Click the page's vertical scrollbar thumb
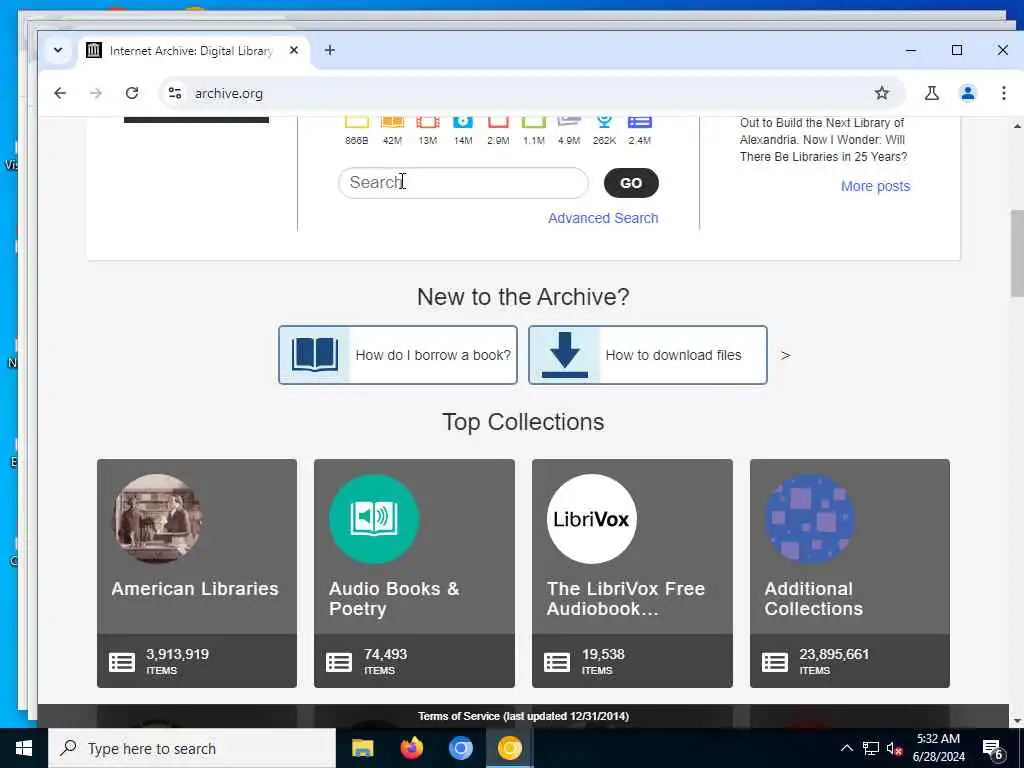The height and width of the screenshot is (768, 1024). (x=1017, y=253)
